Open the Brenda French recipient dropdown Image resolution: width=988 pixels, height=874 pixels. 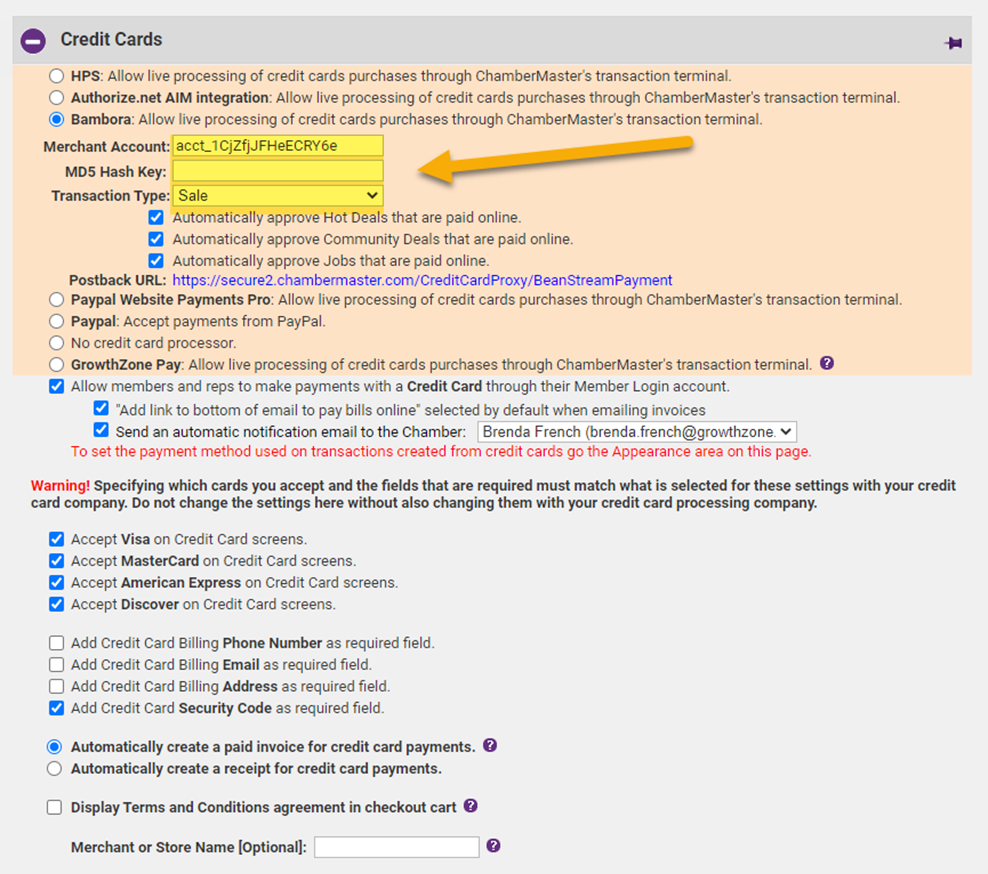coord(637,432)
